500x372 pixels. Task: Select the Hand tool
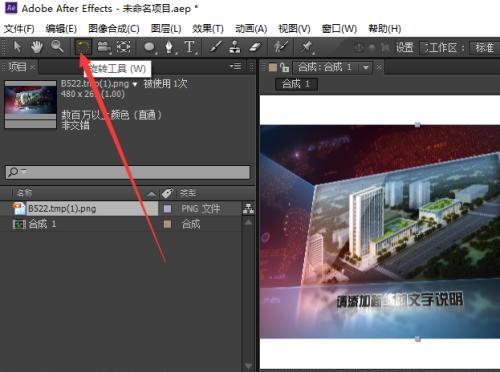pos(37,47)
